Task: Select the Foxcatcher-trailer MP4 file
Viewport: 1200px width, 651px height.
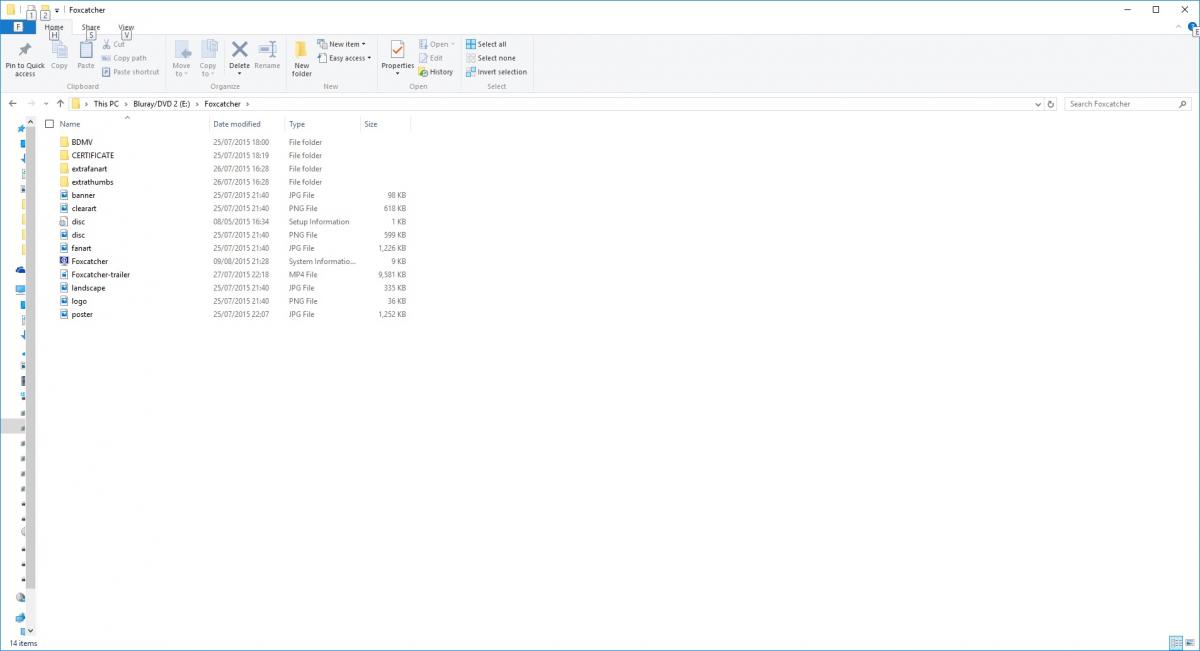Action: [x=100, y=274]
